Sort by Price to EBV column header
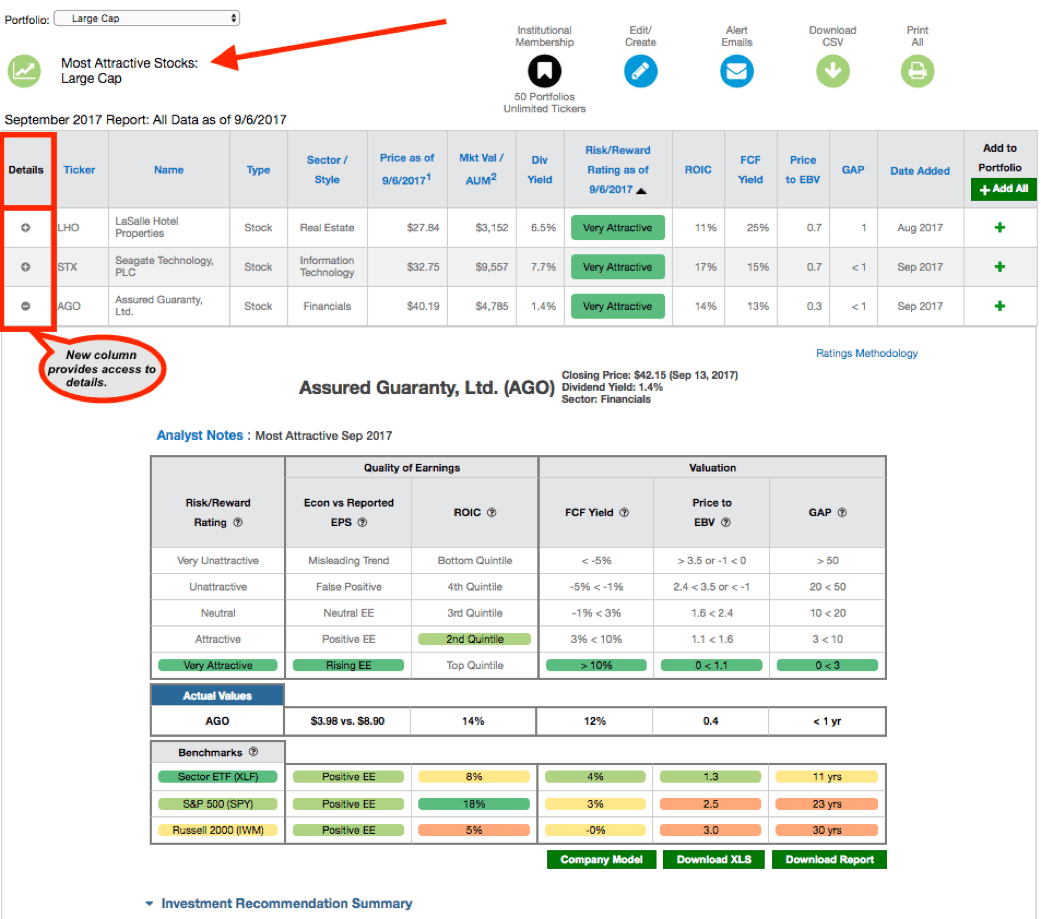Viewport: 1041px width, 919px height. click(803, 170)
